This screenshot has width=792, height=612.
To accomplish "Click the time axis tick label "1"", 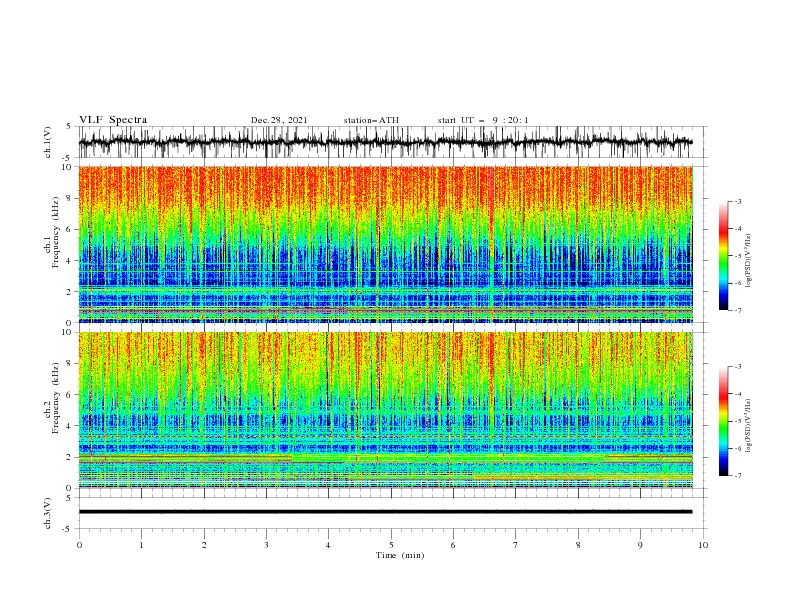I will click(141, 545).
